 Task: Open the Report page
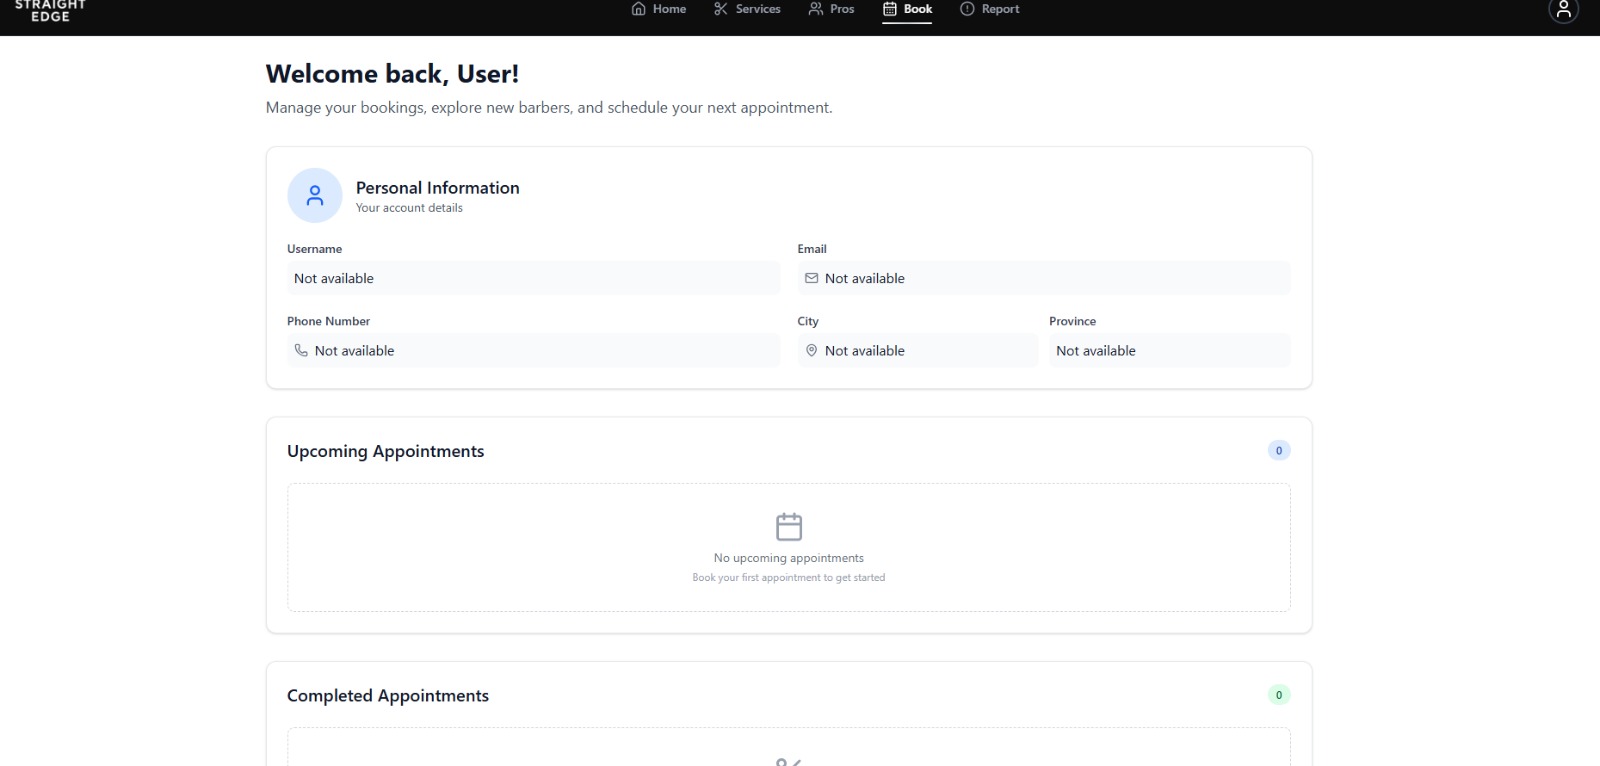click(990, 9)
